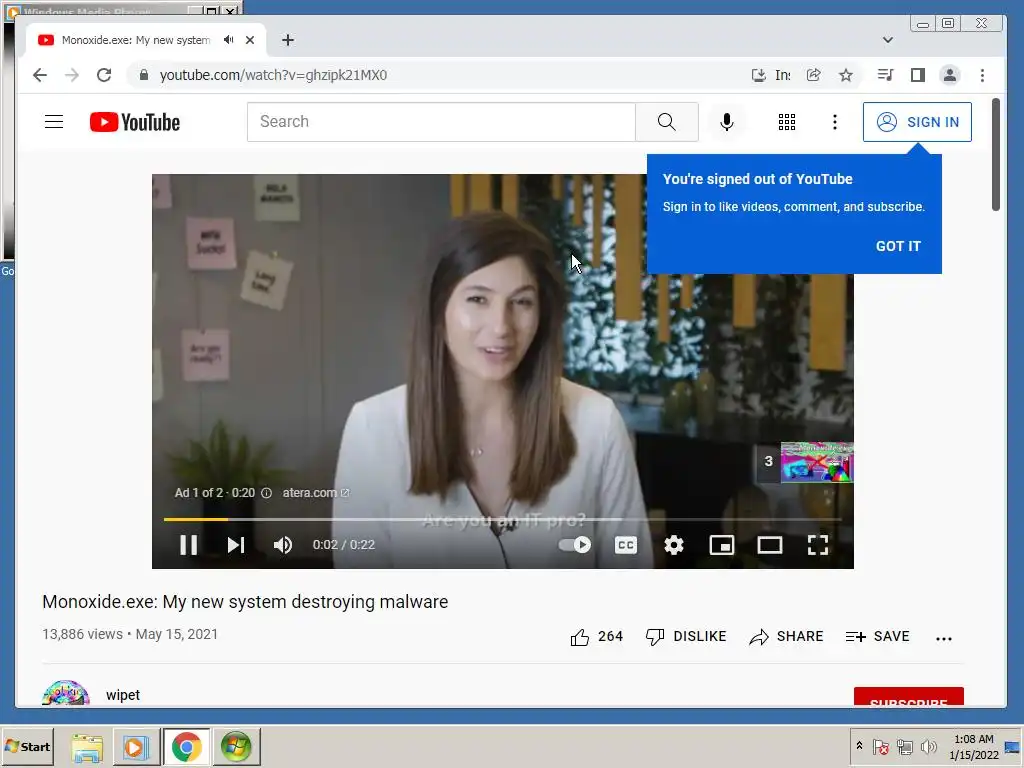
Task: Enter full screen mode
Action: coord(818,545)
